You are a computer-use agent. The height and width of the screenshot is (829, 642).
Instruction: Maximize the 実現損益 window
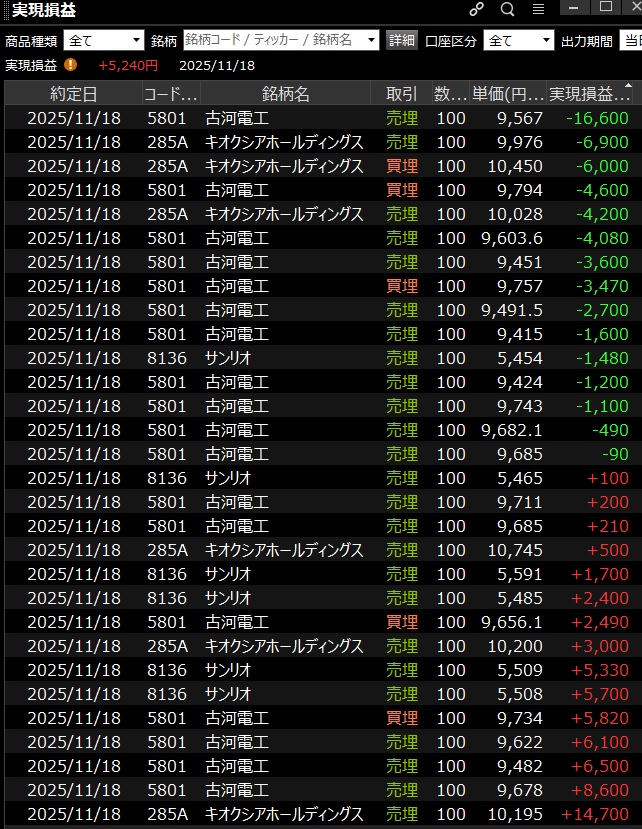(605, 7)
